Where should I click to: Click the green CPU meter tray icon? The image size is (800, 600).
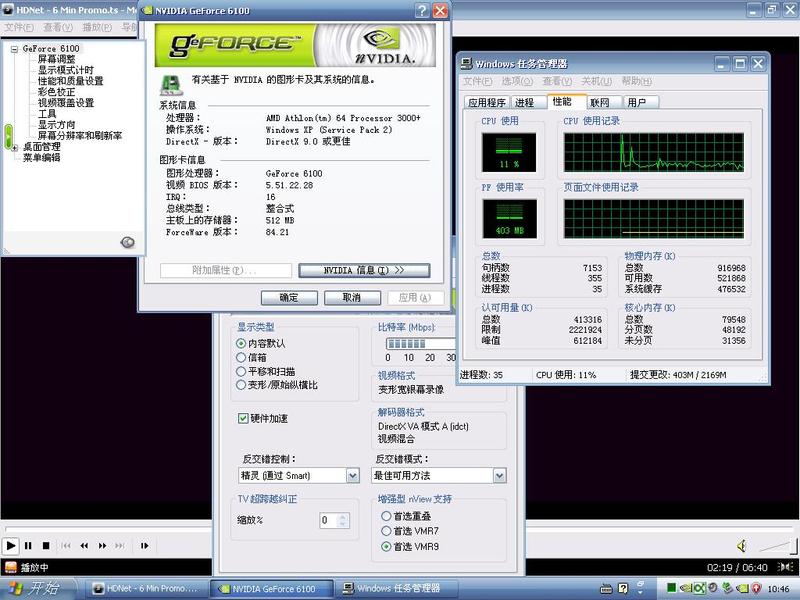tap(671, 588)
